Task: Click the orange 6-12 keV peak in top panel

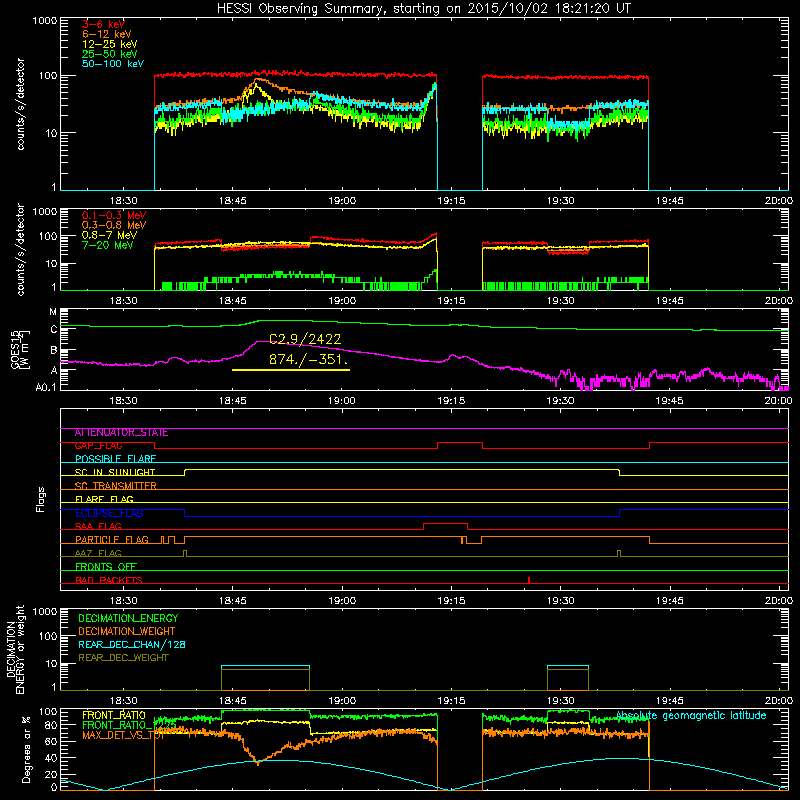Action: pyautogui.click(x=258, y=80)
